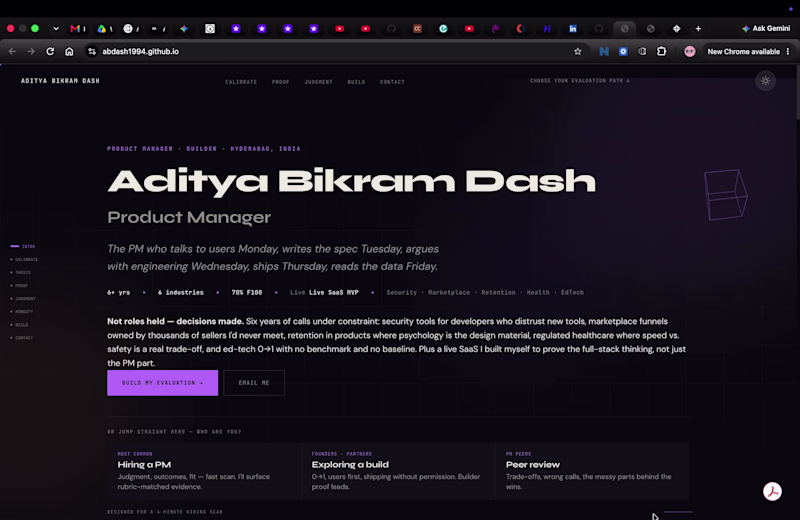
Task: Jump to Thesis in the side section nav
Action: tap(21, 273)
